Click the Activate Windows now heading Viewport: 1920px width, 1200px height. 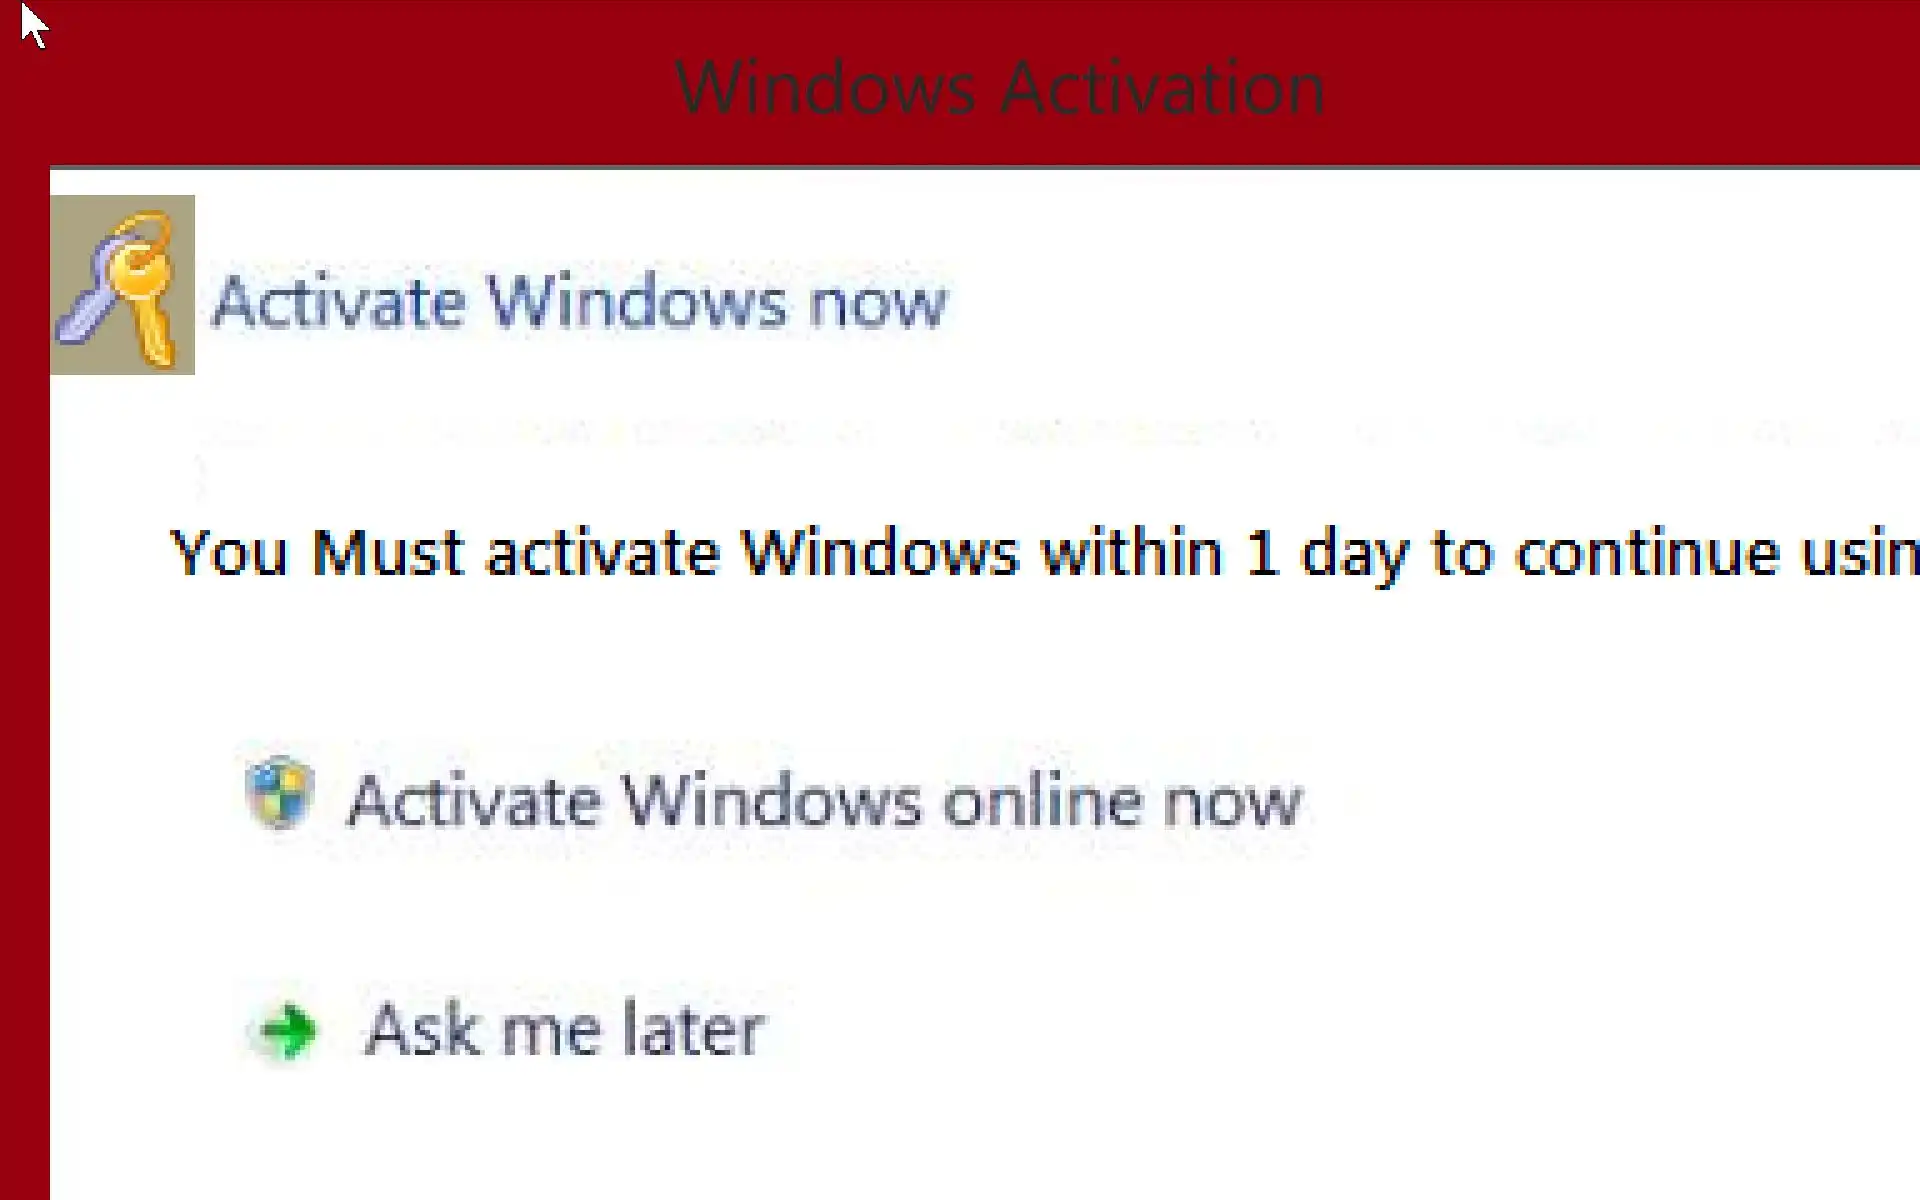579,301
